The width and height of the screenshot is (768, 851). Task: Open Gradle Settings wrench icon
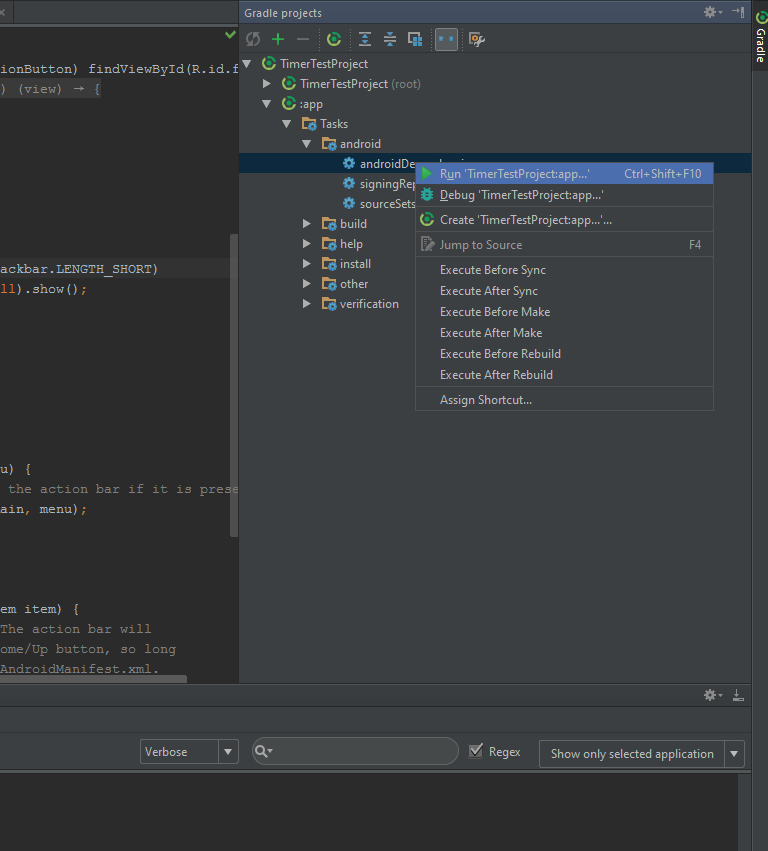(x=477, y=39)
